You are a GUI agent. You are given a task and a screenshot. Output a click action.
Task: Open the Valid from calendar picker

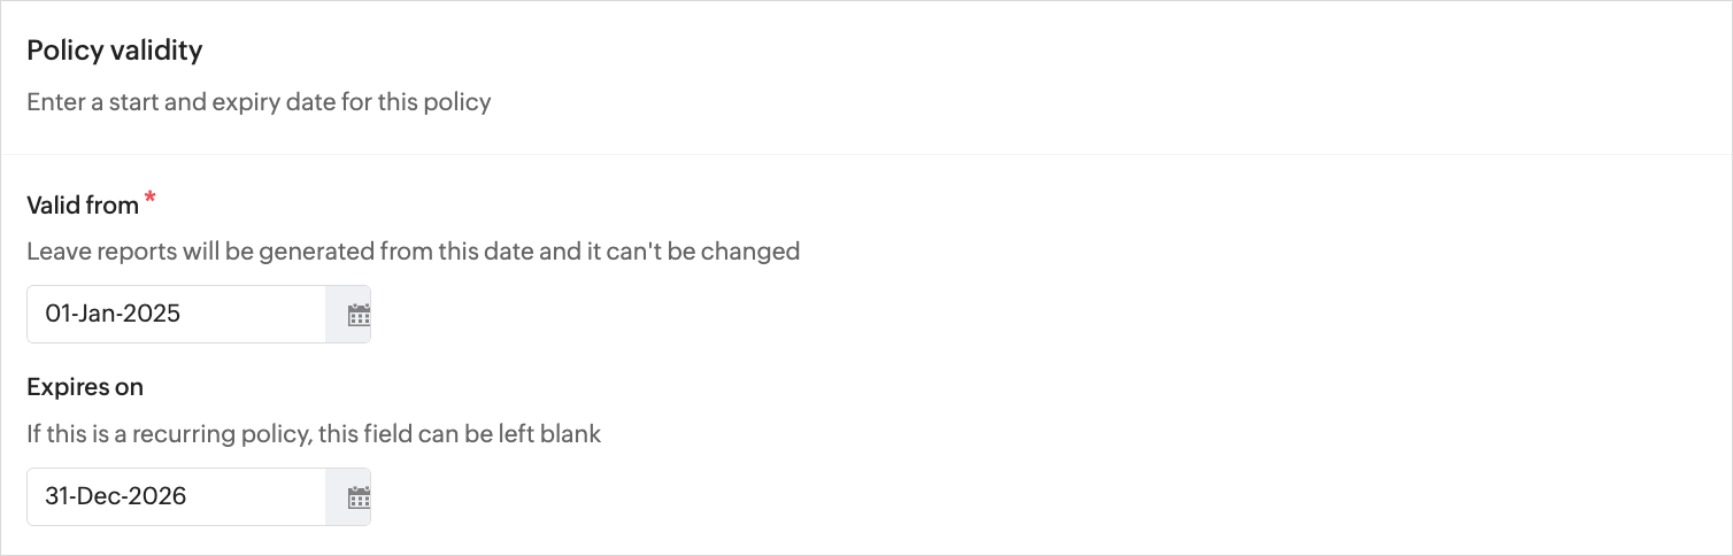[358, 315]
